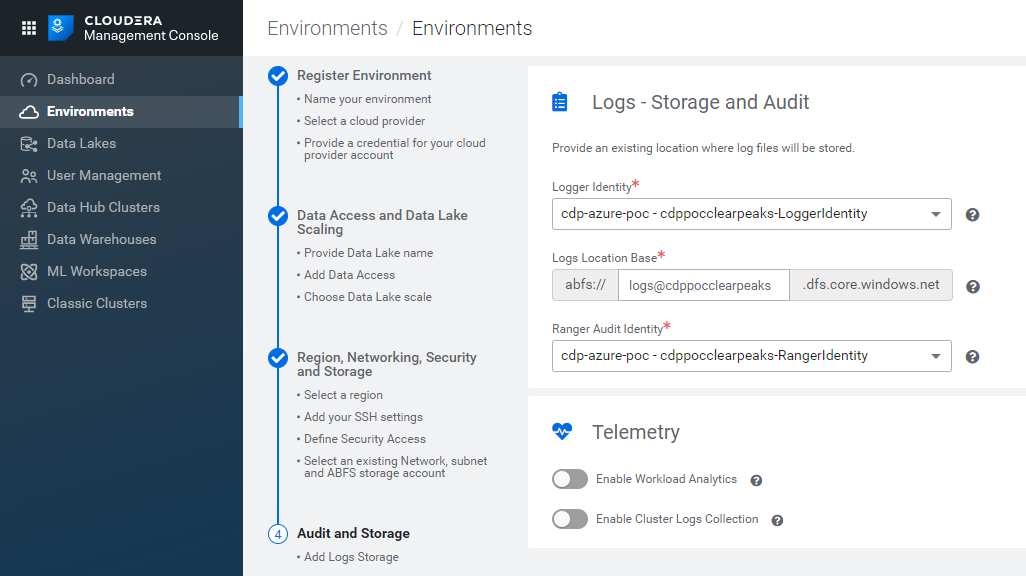Open help for Enable Cluster Logs Collection
Screen dimensions: 1026x576
tap(777, 520)
